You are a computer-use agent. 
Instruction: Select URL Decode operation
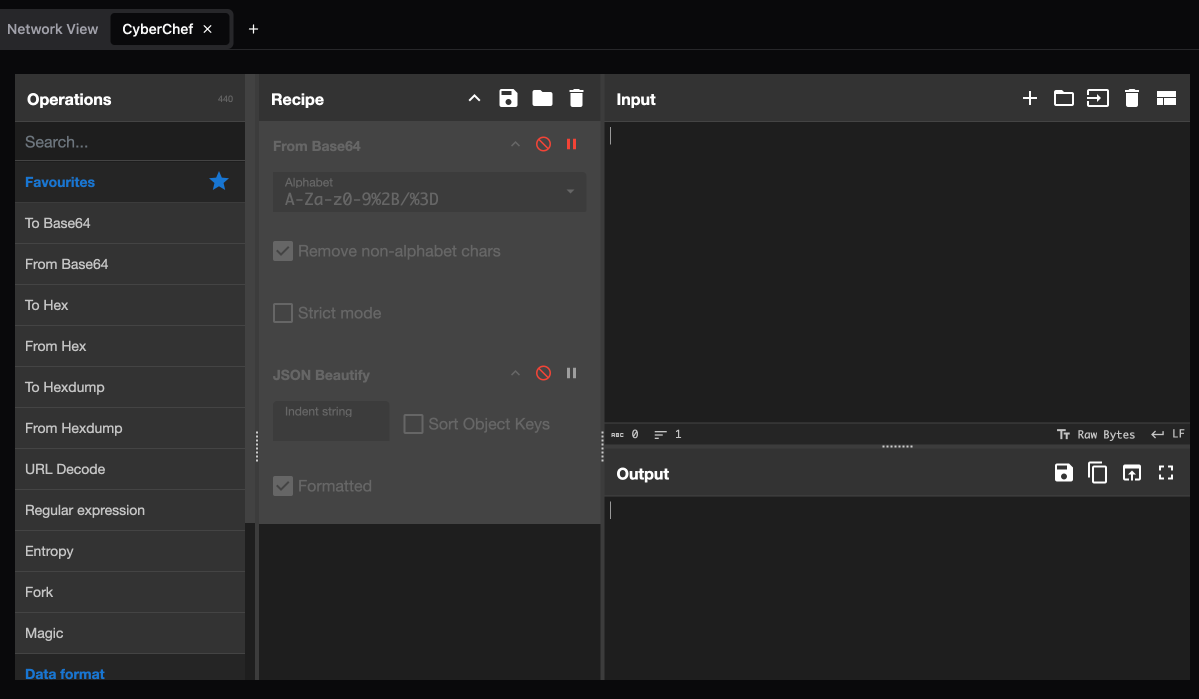(x=130, y=470)
